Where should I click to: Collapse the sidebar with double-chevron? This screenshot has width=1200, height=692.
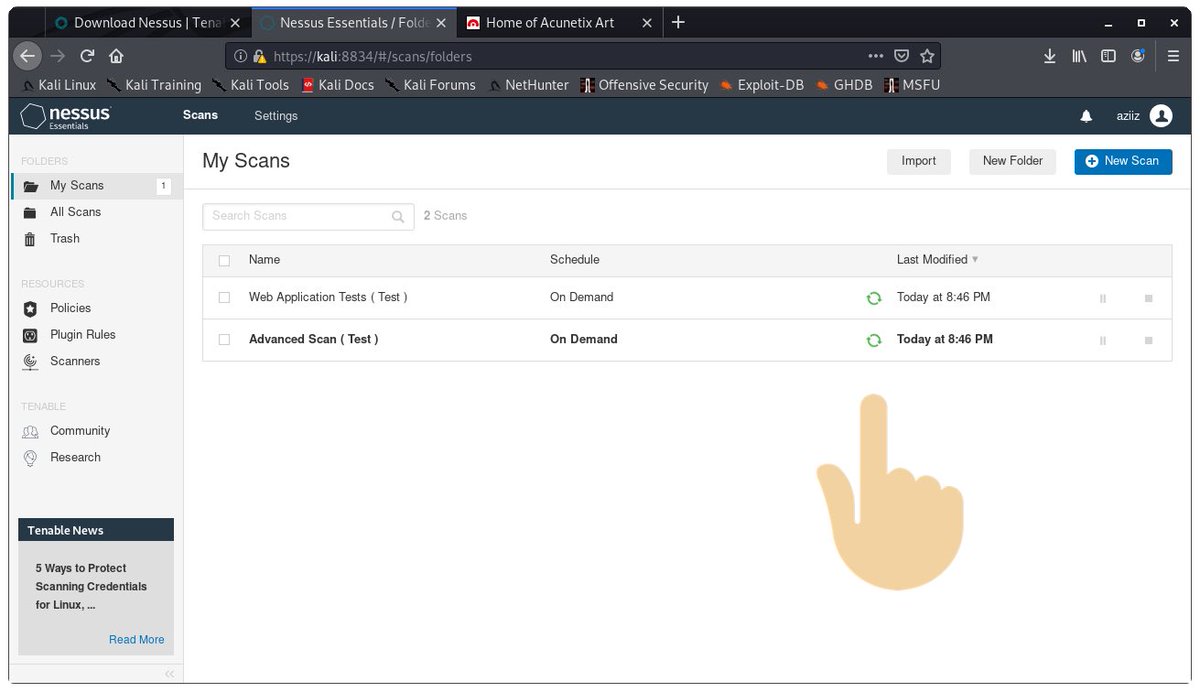[x=169, y=674]
